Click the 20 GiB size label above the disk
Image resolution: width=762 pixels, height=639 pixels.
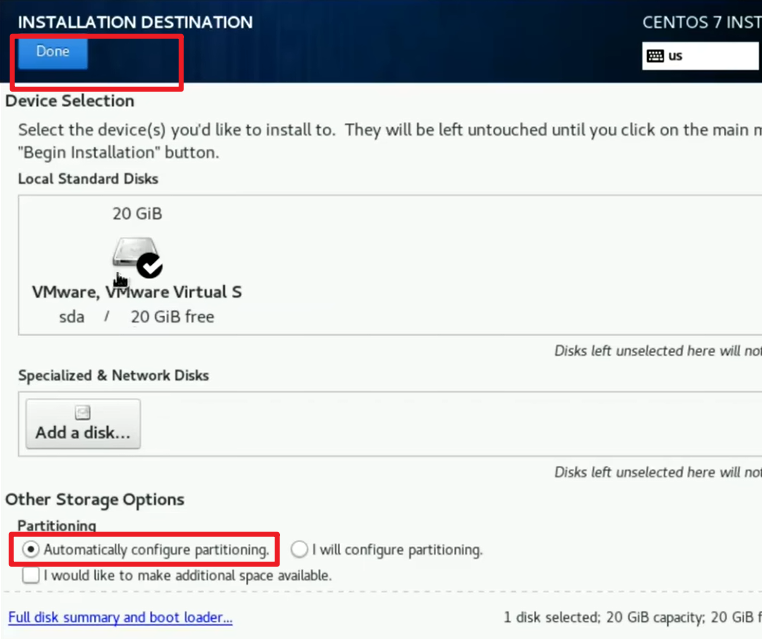137,213
